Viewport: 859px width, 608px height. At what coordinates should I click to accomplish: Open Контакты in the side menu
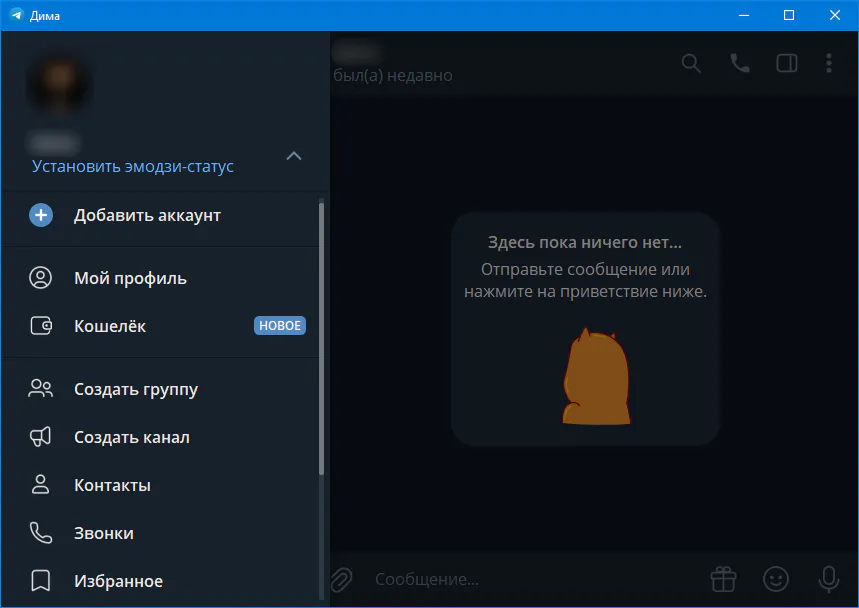pos(112,485)
